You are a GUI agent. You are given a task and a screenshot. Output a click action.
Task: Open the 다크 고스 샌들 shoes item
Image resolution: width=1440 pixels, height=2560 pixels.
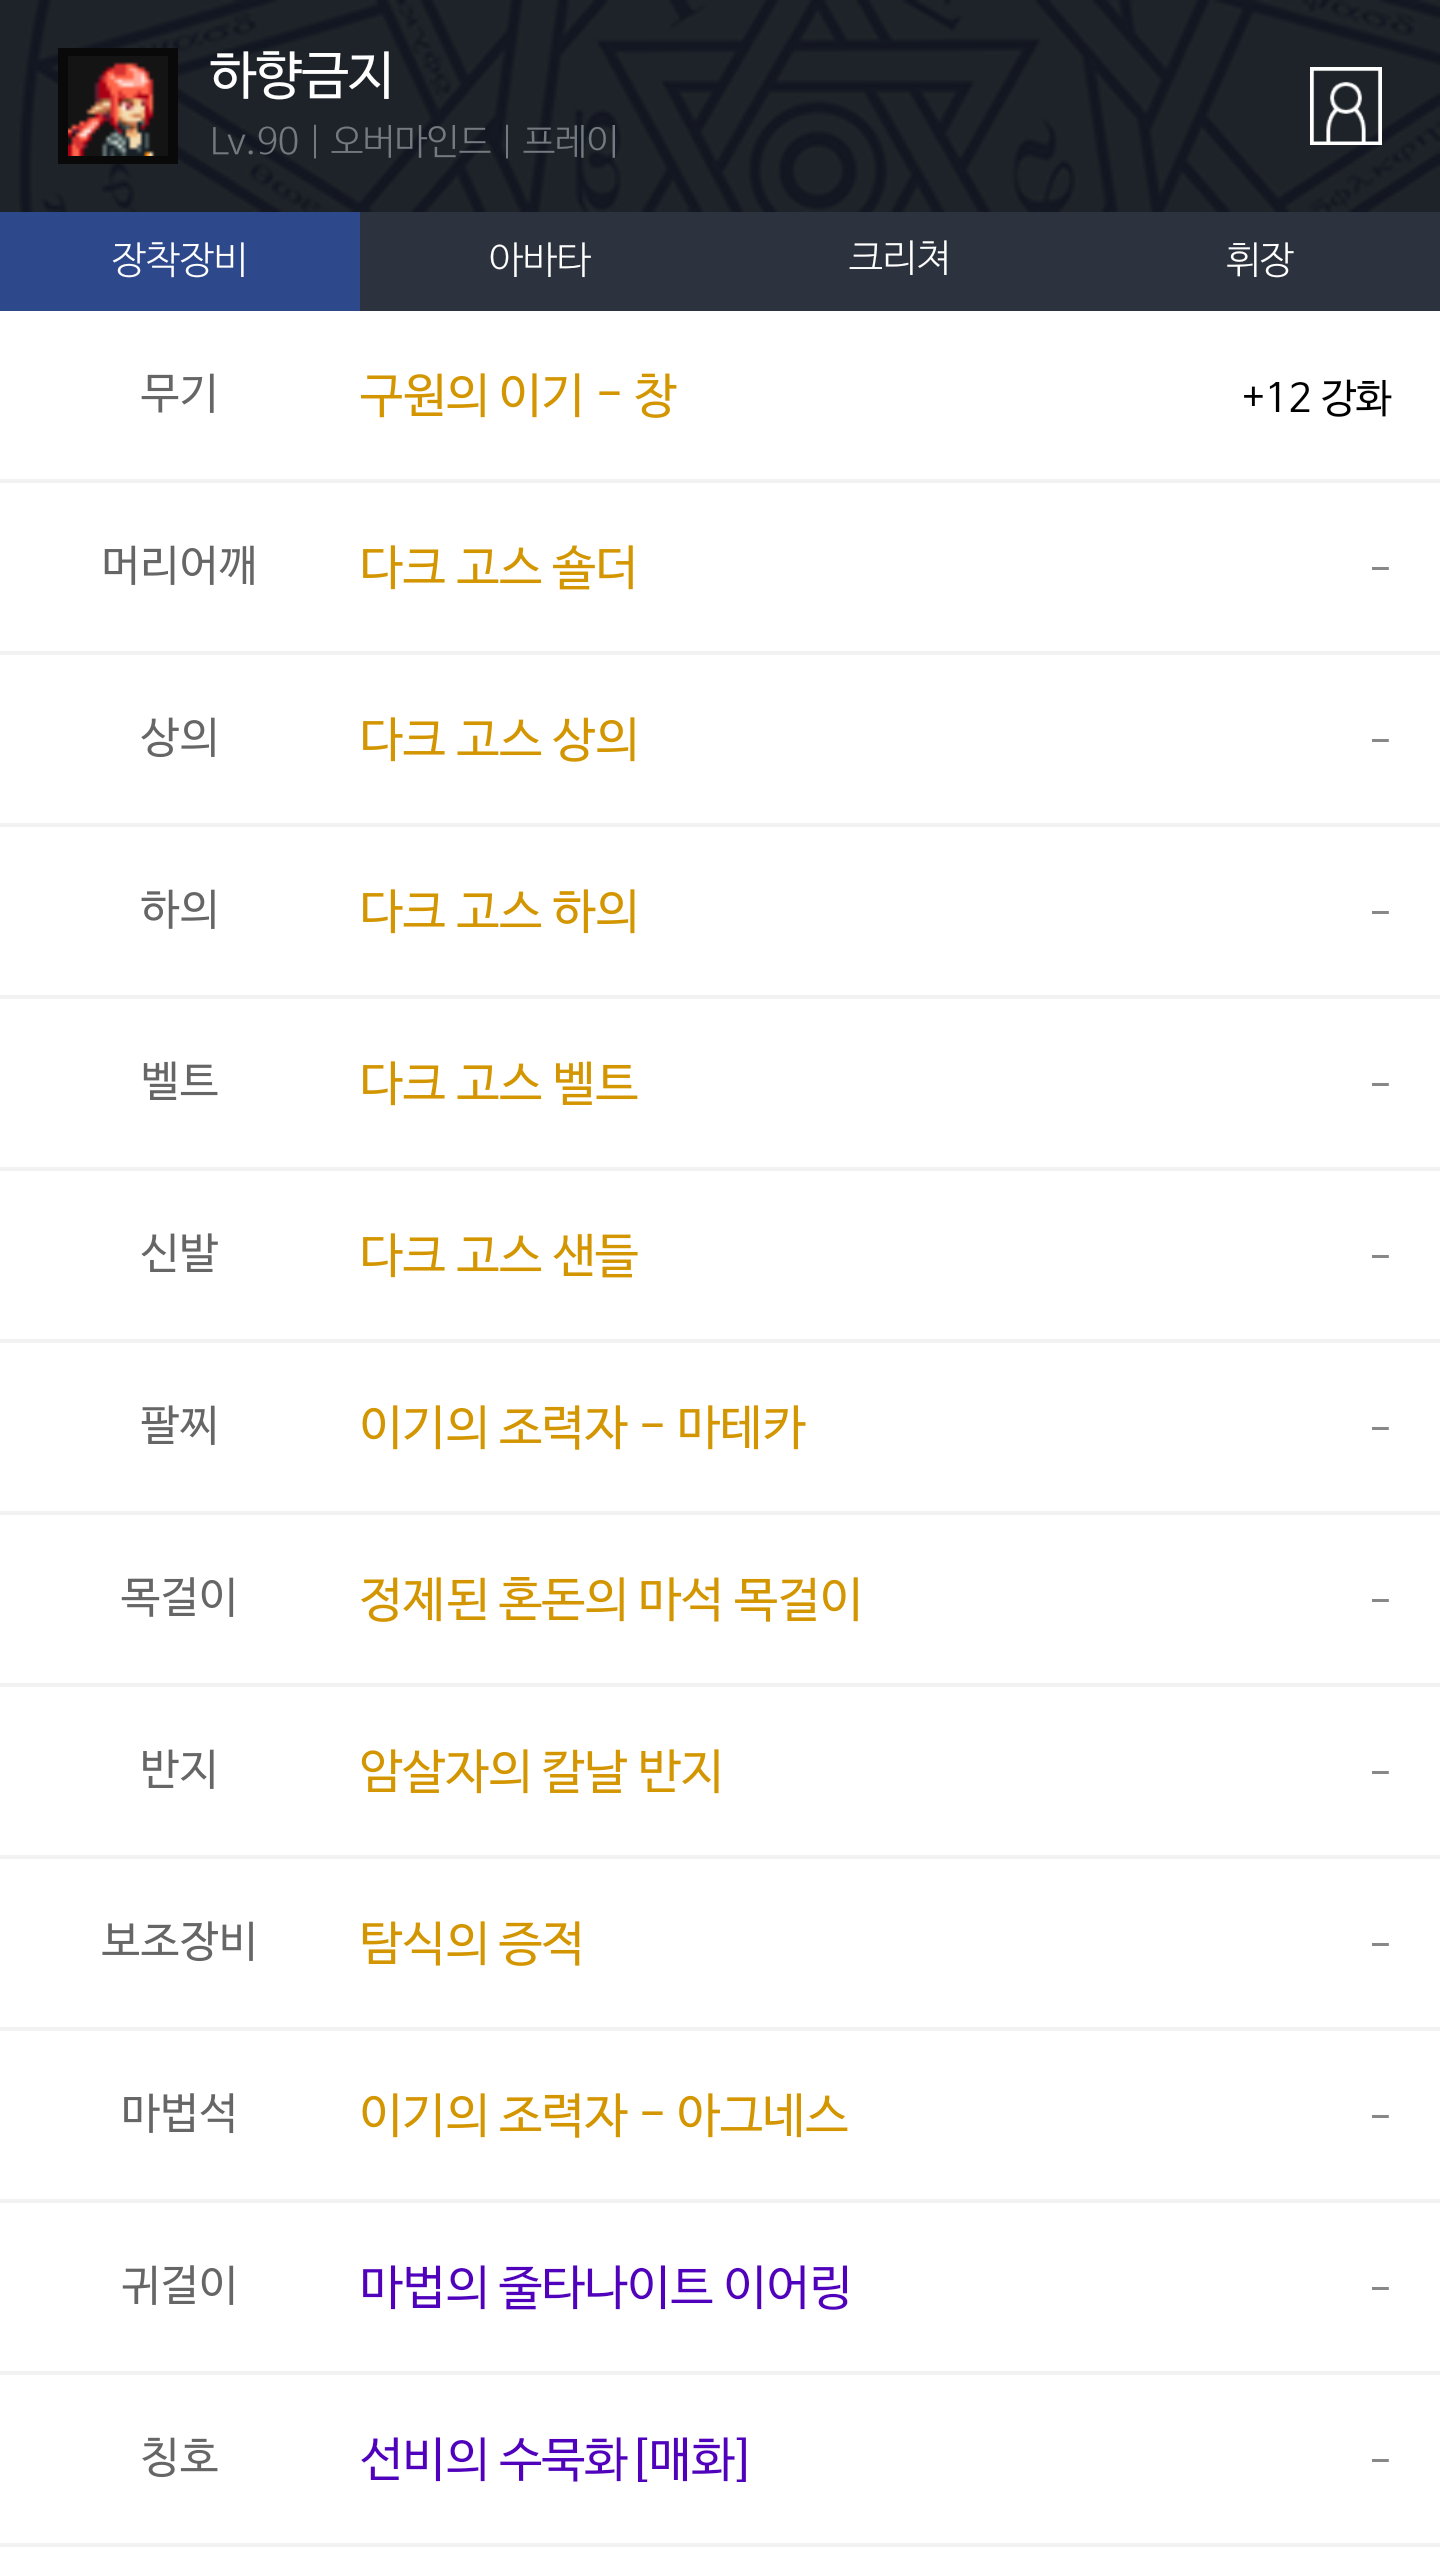(x=498, y=1256)
